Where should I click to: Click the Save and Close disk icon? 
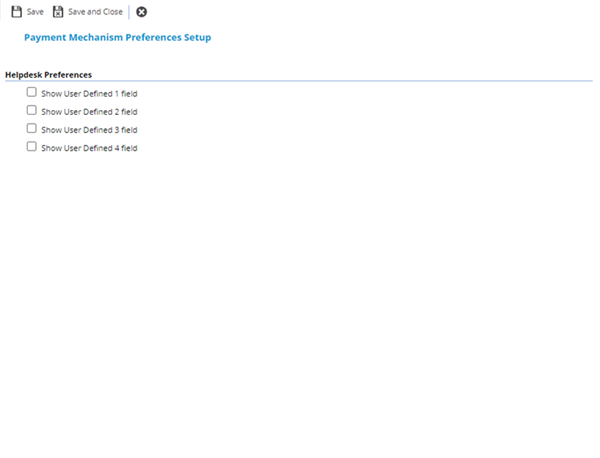(x=58, y=12)
